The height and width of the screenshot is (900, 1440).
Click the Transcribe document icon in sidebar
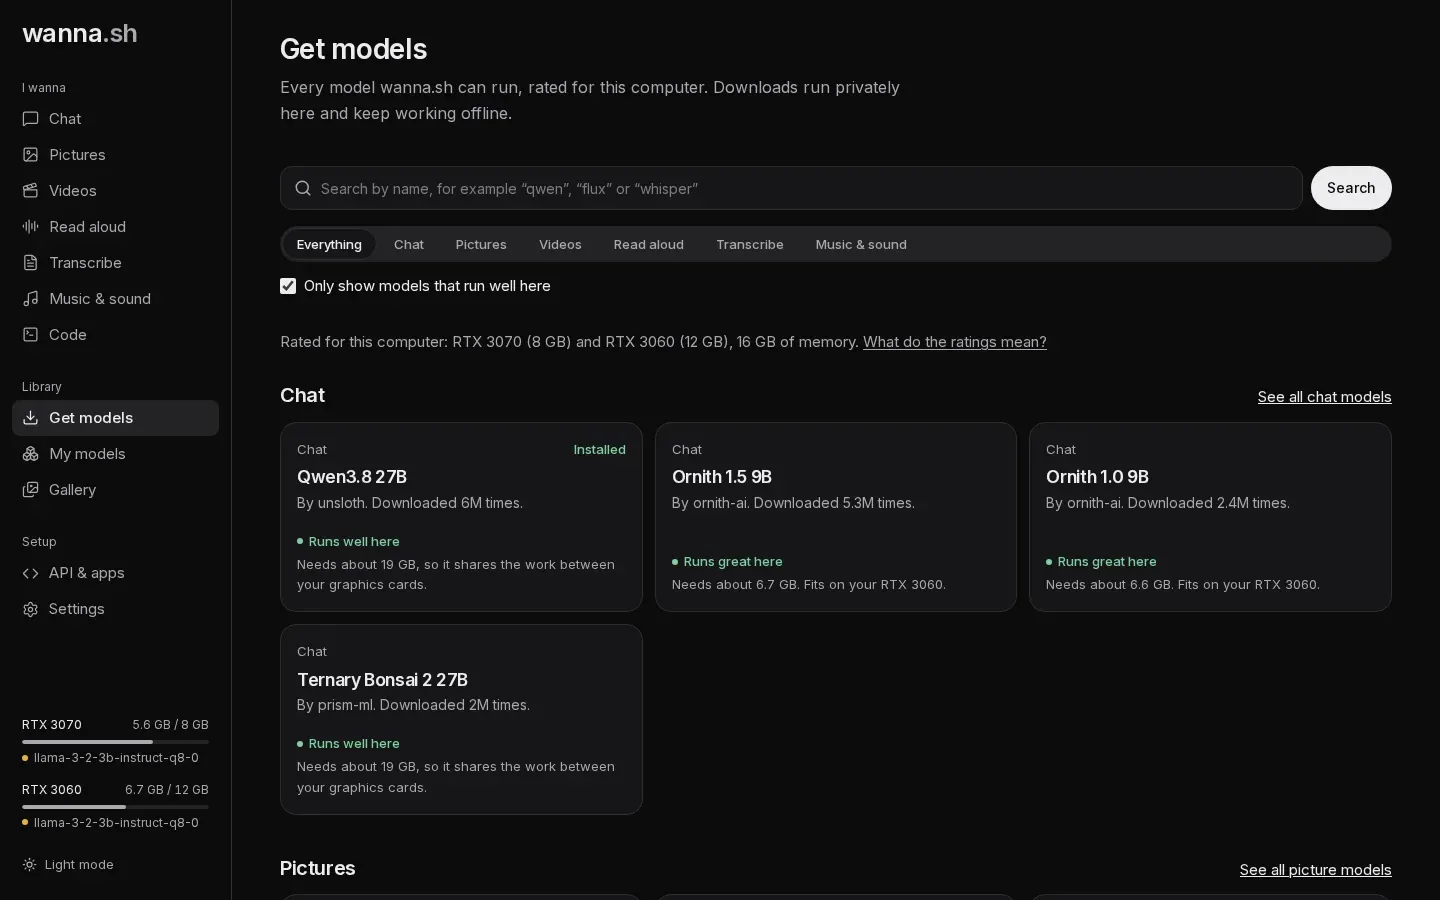point(30,263)
